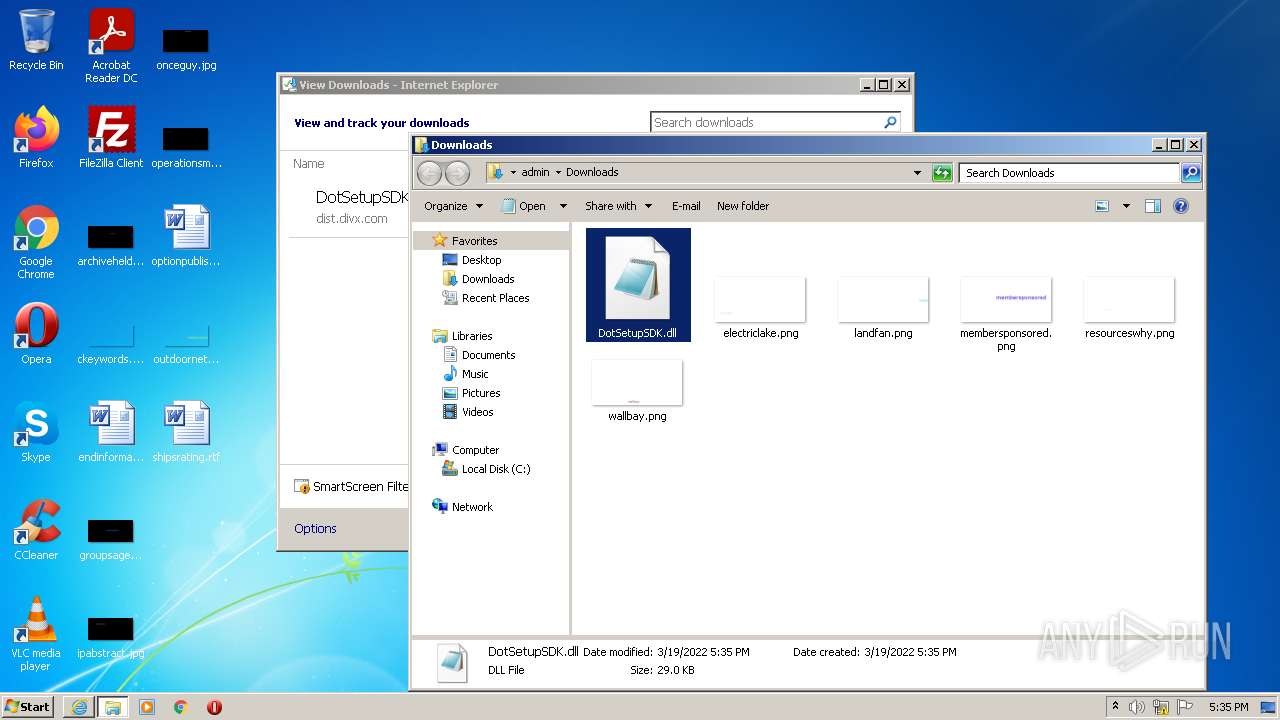Open the Organize dropdown menu
The width and height of the screenshot is (1280, 720).
click(453, 206)
